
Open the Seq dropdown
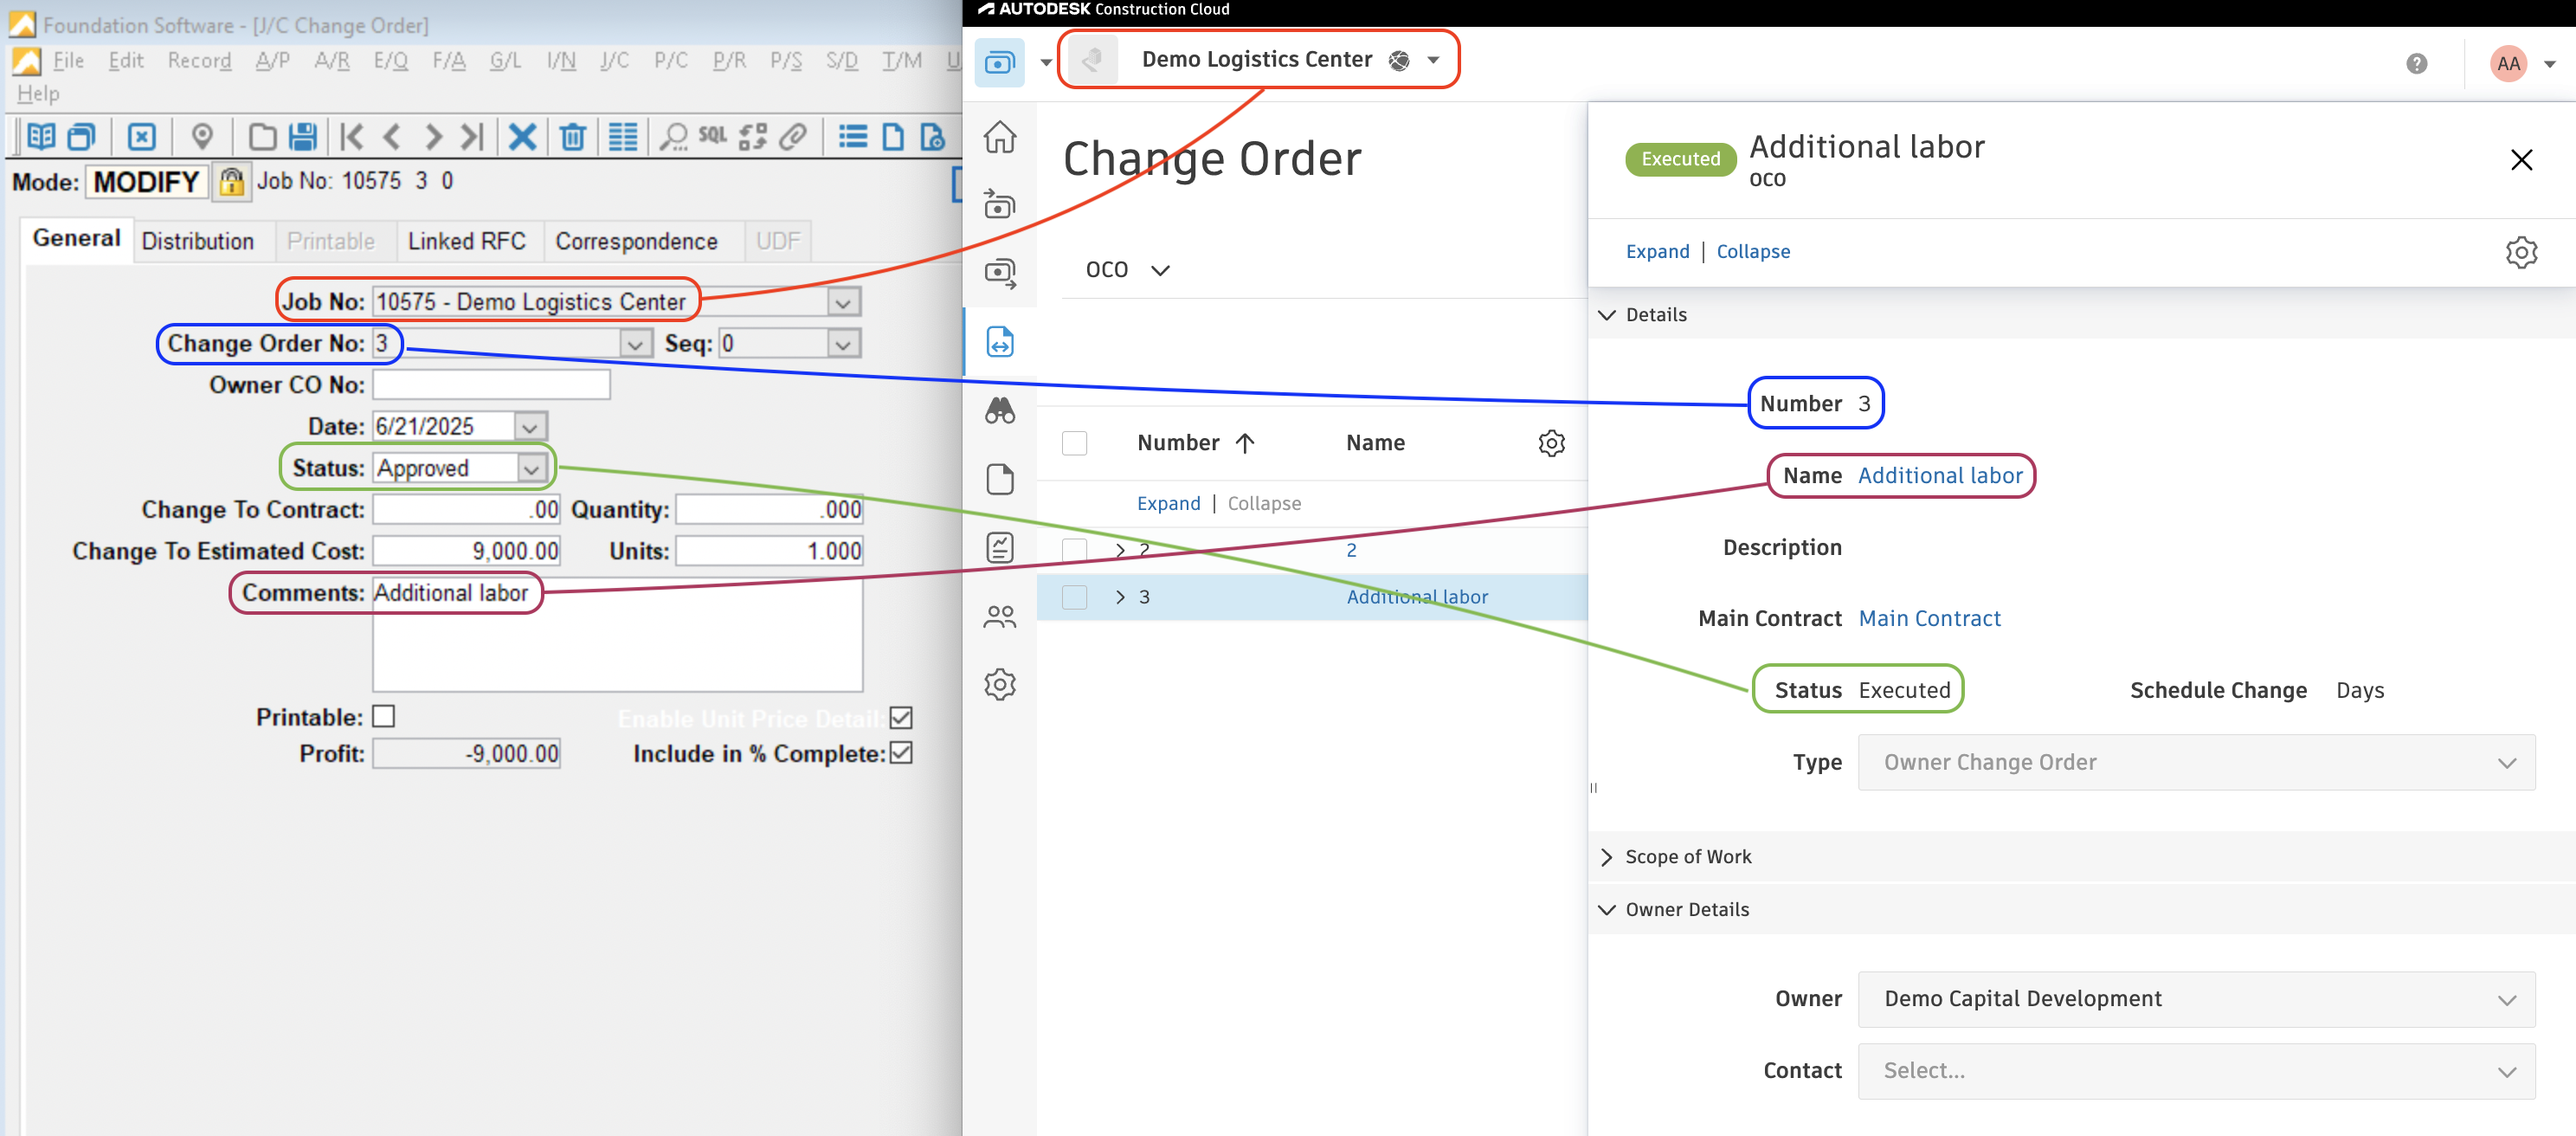coord(843,344)
